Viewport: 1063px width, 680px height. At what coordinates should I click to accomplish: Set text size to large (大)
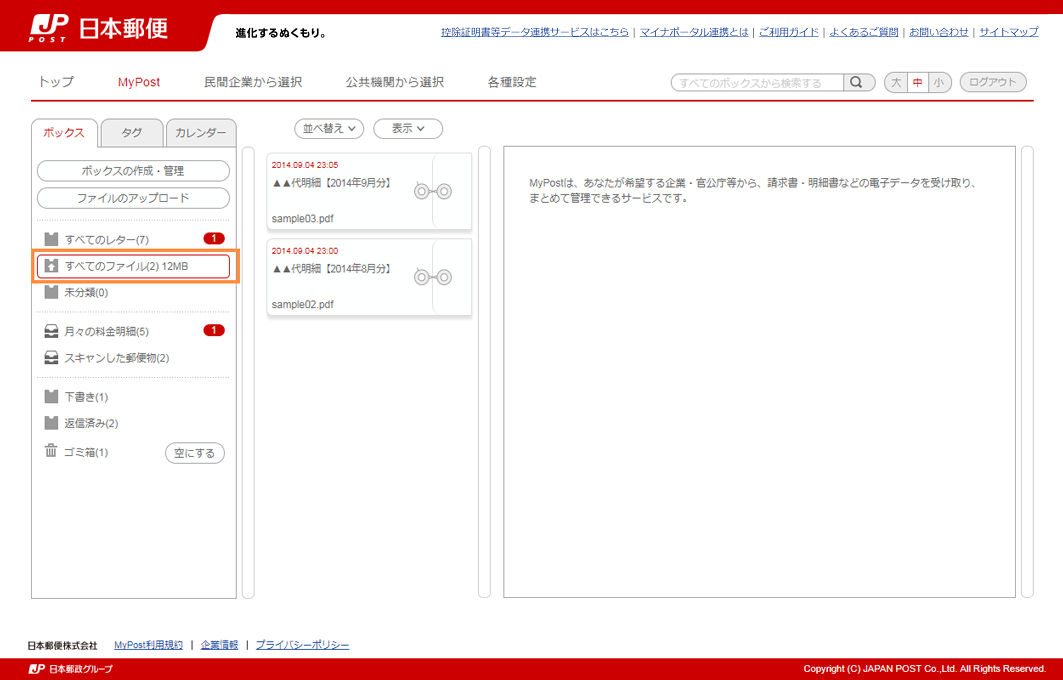(896, 83)
